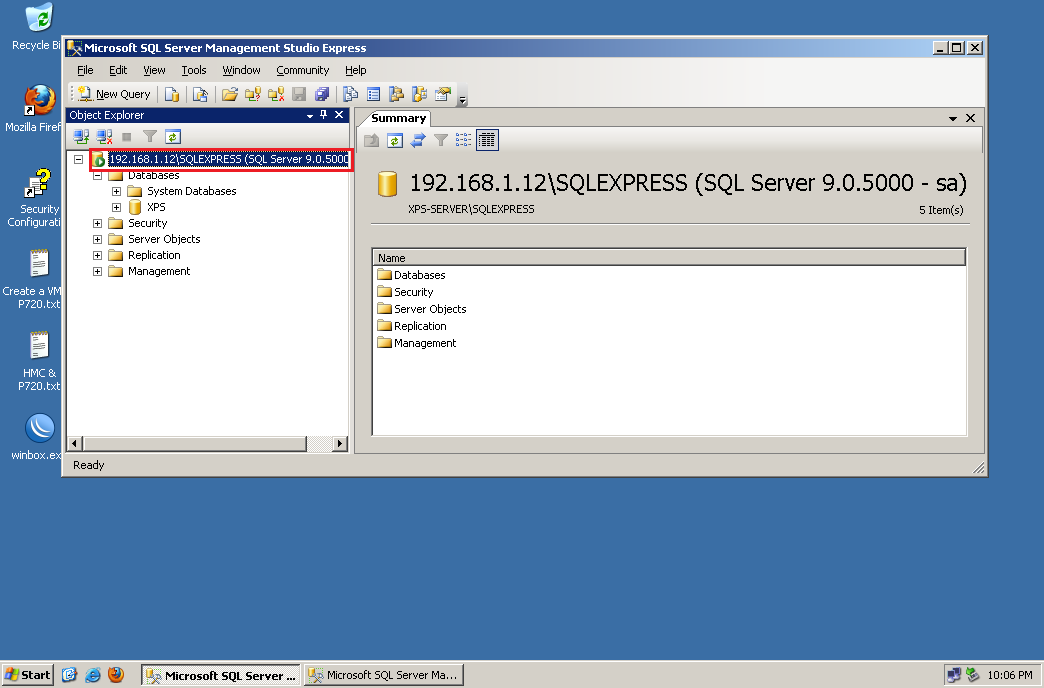Select the XPS database in the tree

(156, 207)
